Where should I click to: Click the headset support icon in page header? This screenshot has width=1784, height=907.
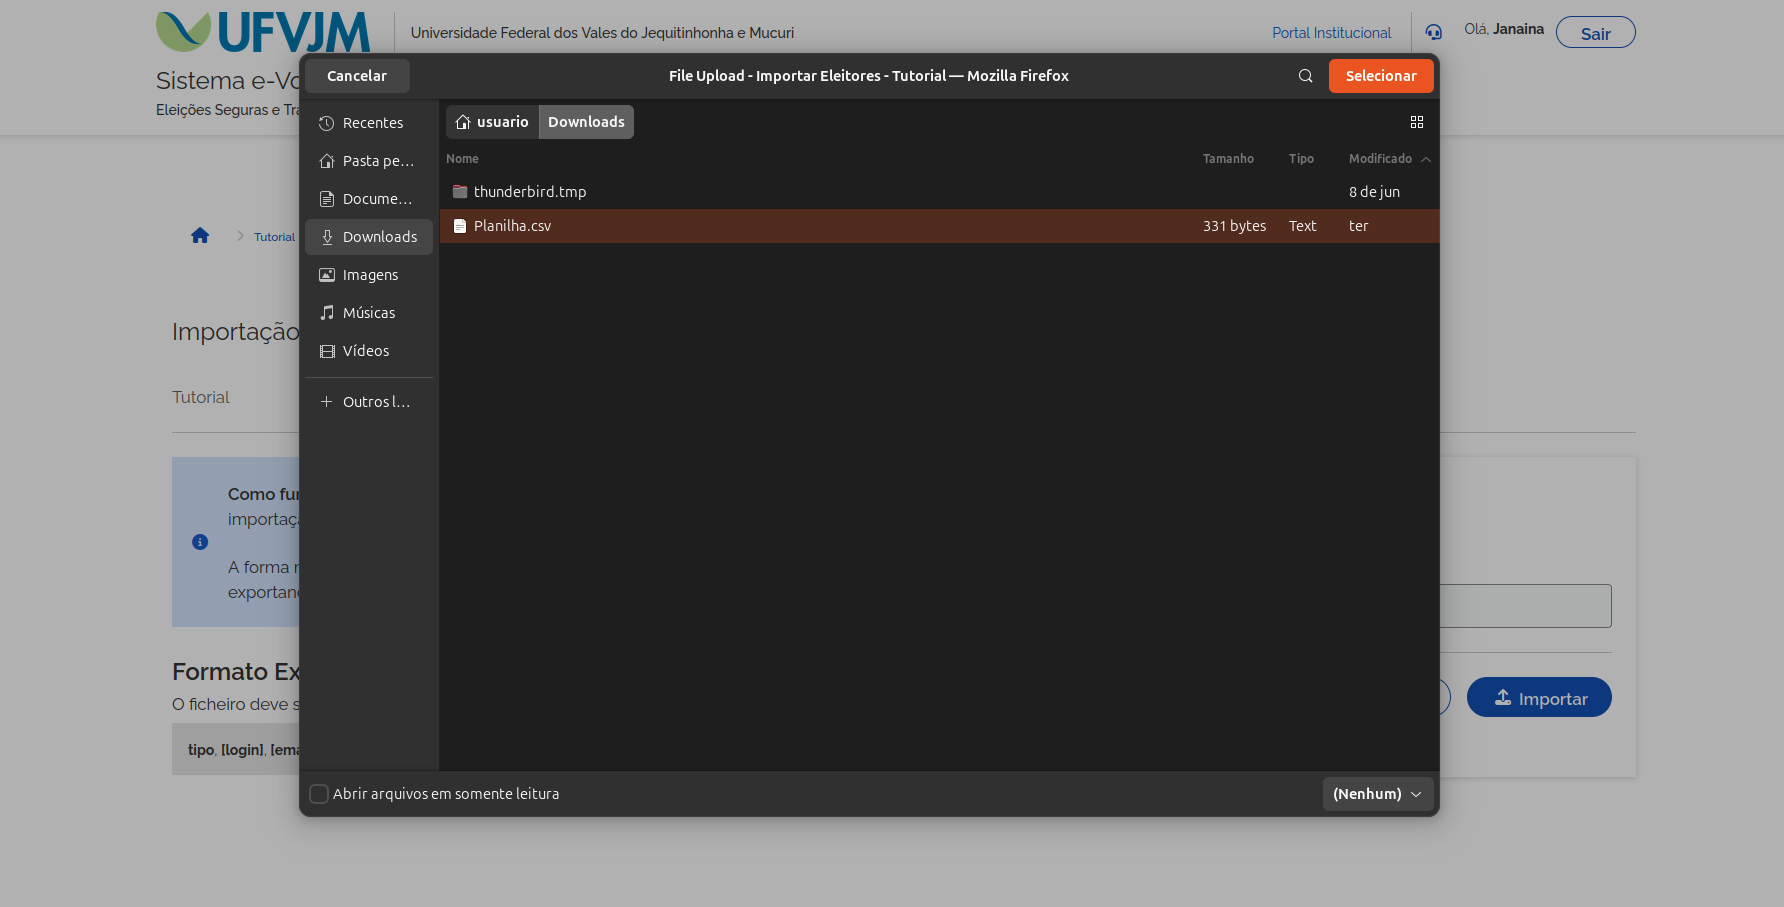click(1433, 32)
